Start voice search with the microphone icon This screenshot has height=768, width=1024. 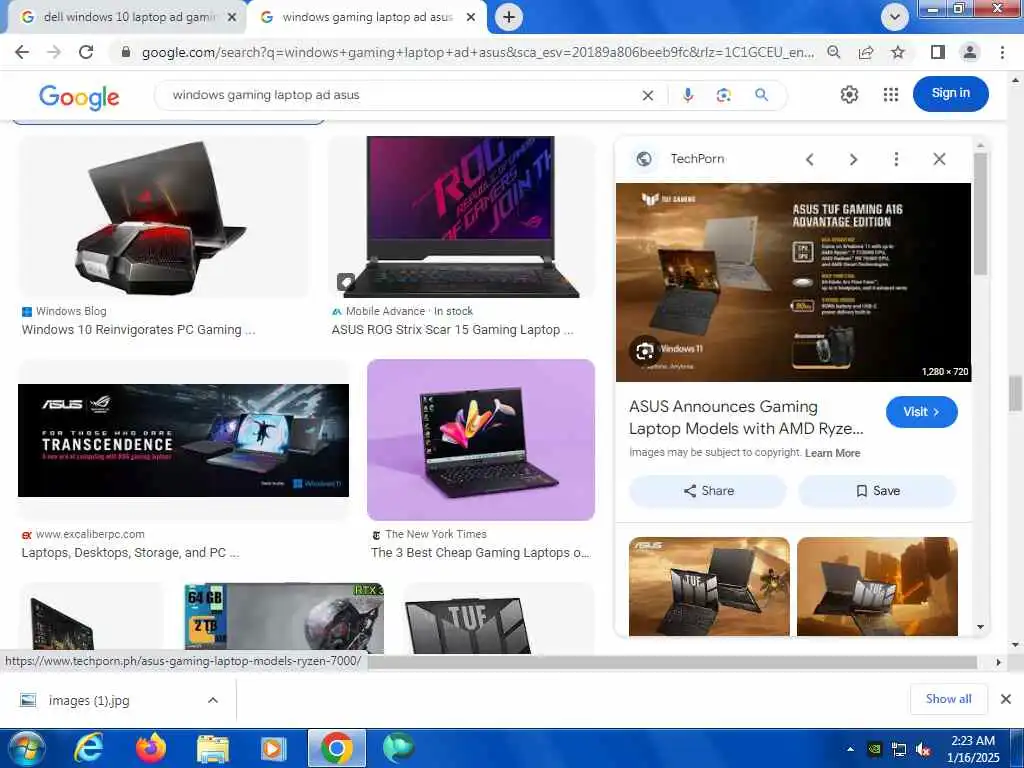[688, 95]
